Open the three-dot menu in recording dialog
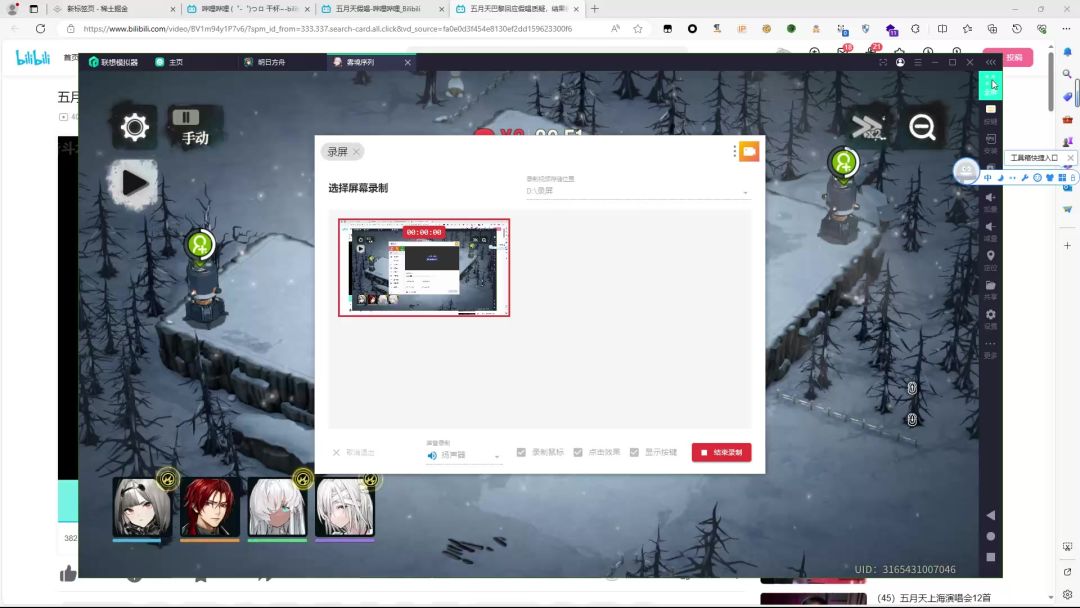 coord(735,152)
